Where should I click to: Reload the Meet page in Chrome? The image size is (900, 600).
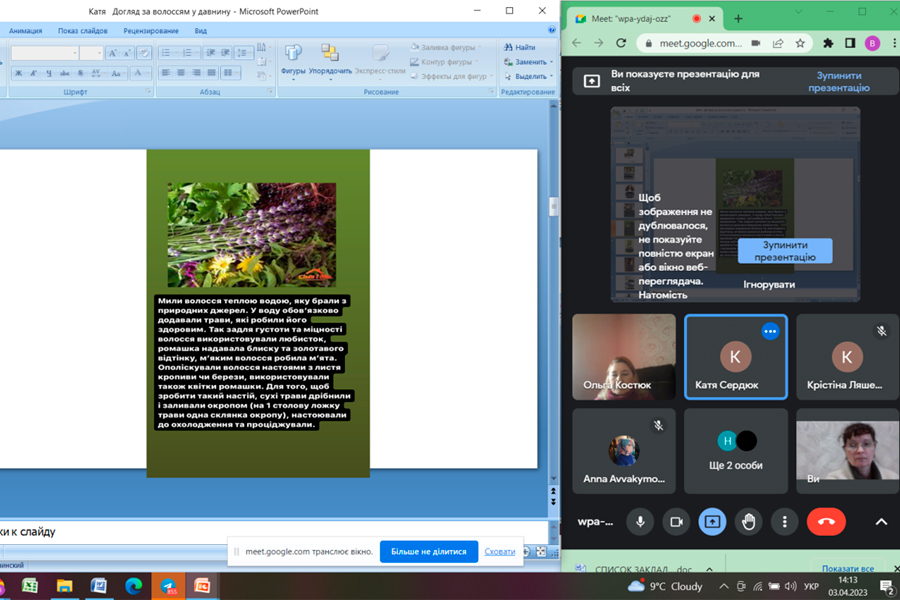(621, 43)
